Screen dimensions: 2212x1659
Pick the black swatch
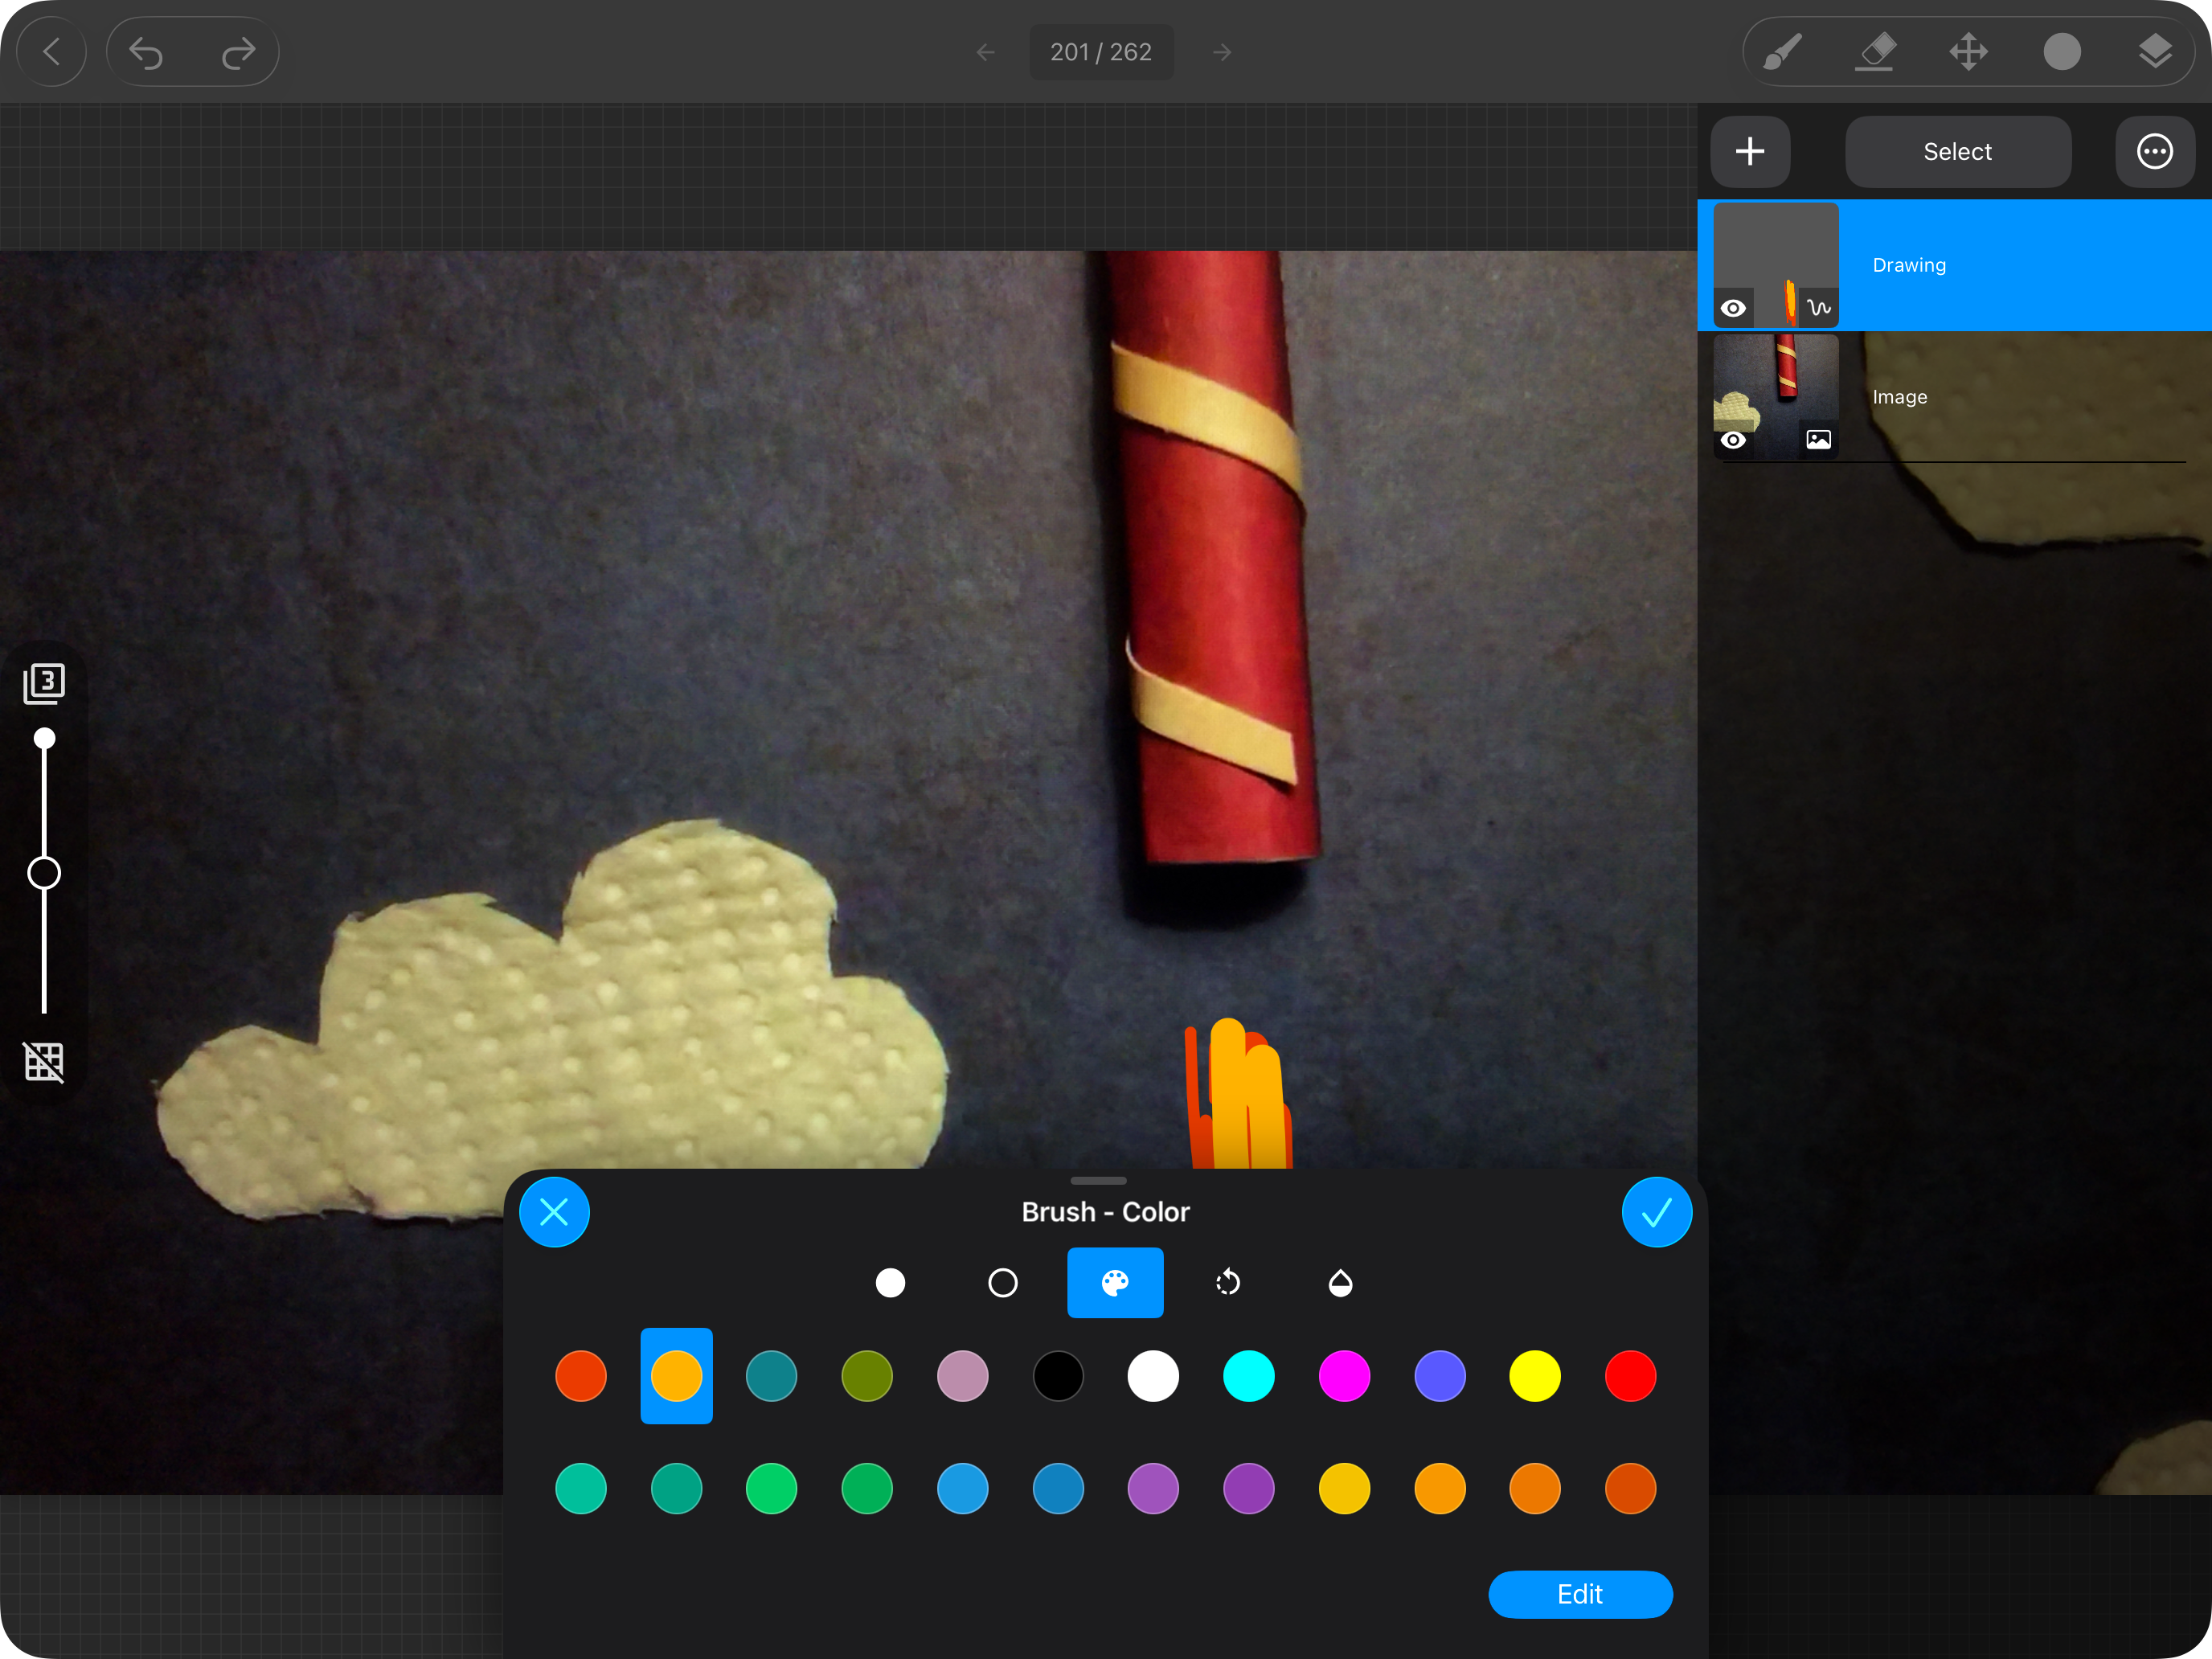tap(1058, 1376)
